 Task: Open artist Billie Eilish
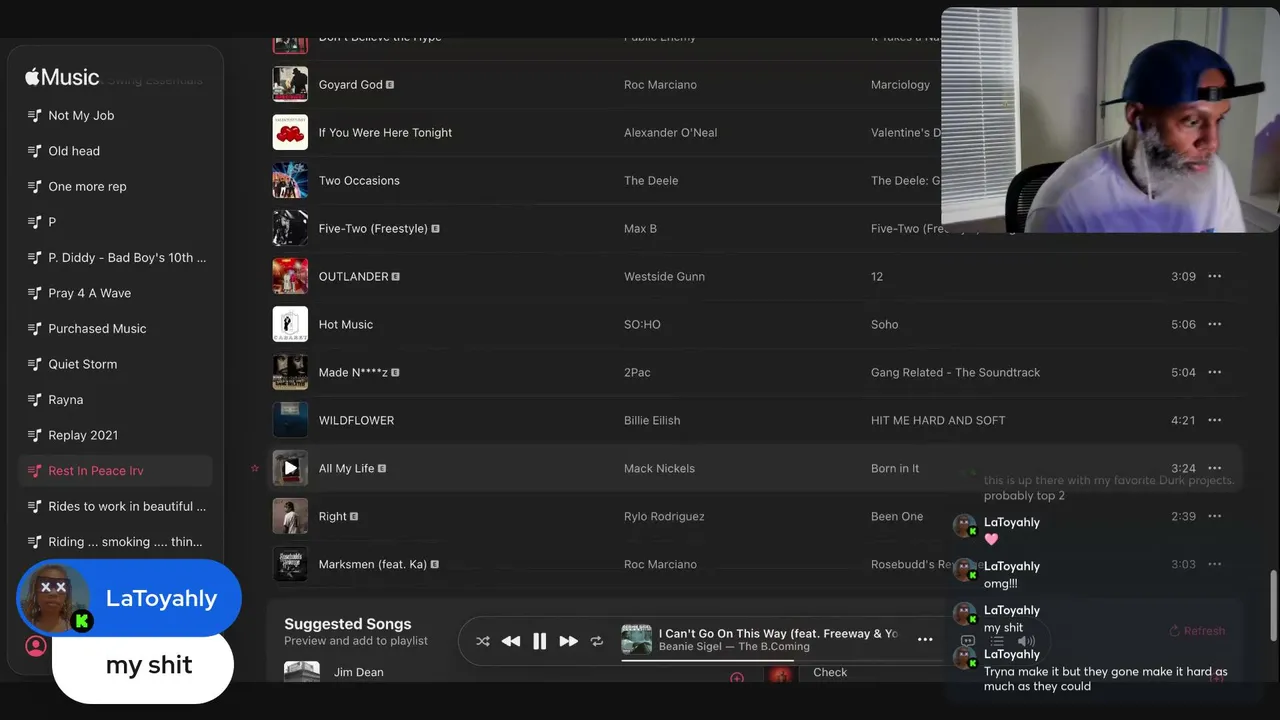pyautogui.click(x=652, y=420)
